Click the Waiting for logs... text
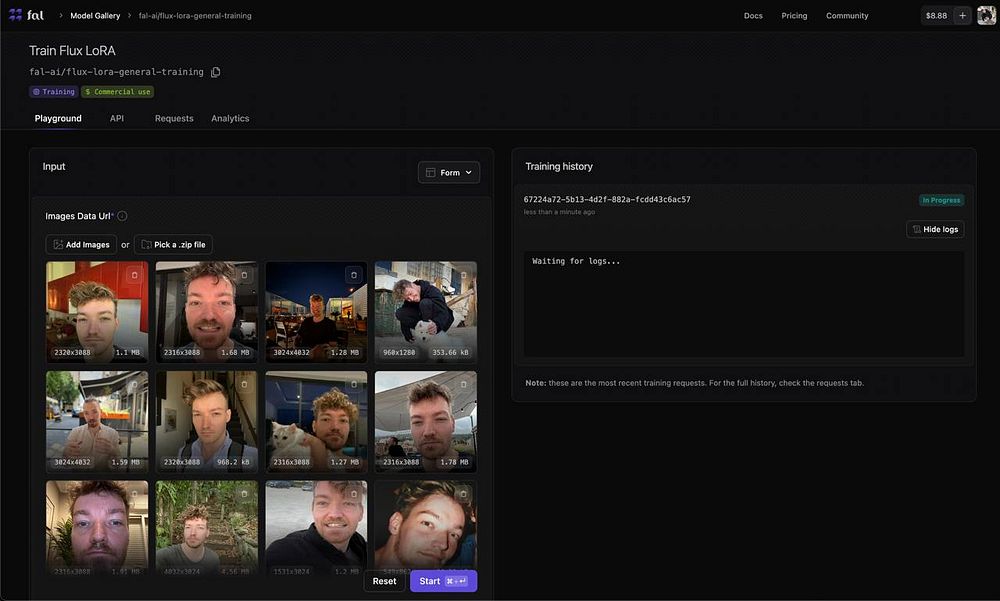This screenshot has width=1000, height=601. pos(576,261)
